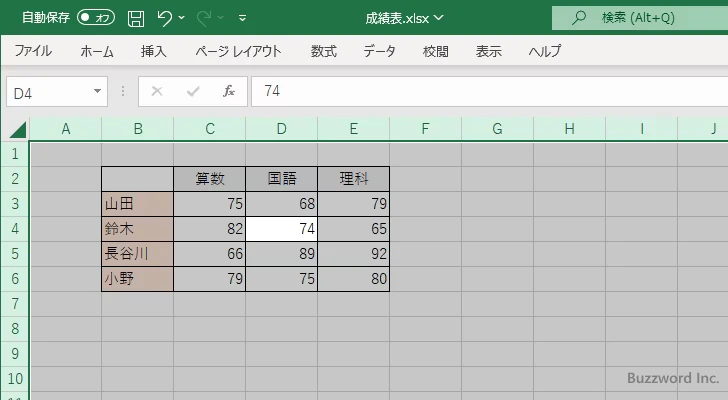Select column C header
This screenshot has width=728, height=400.
(209, 129)
